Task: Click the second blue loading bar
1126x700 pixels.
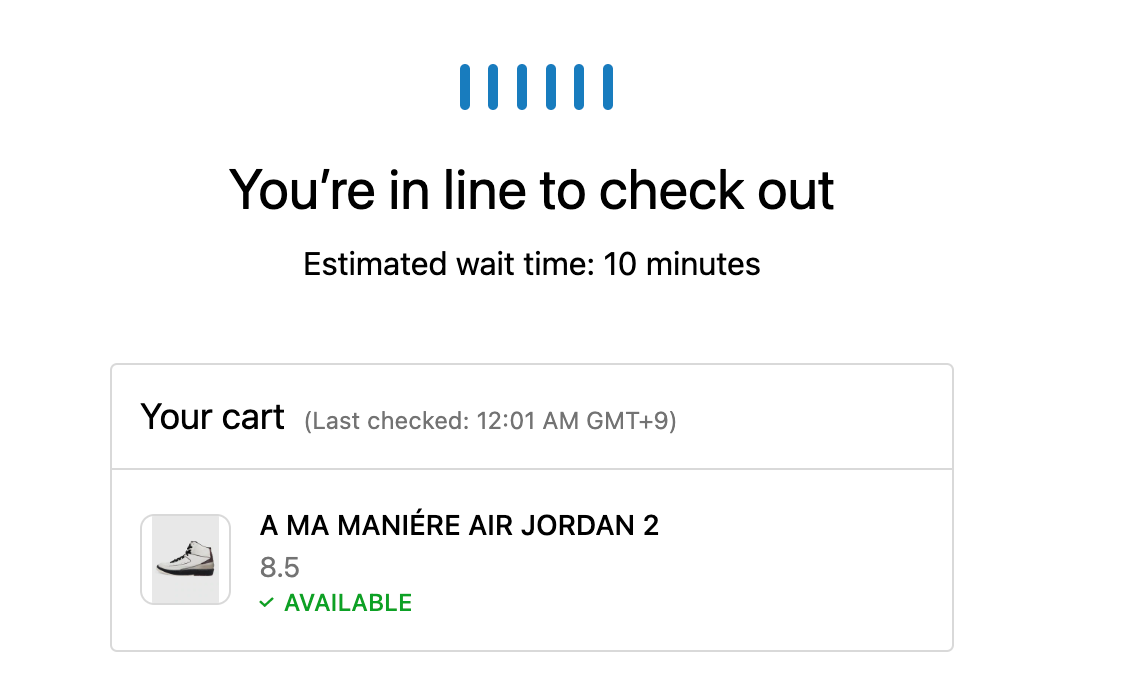Action: coord(493,87)
